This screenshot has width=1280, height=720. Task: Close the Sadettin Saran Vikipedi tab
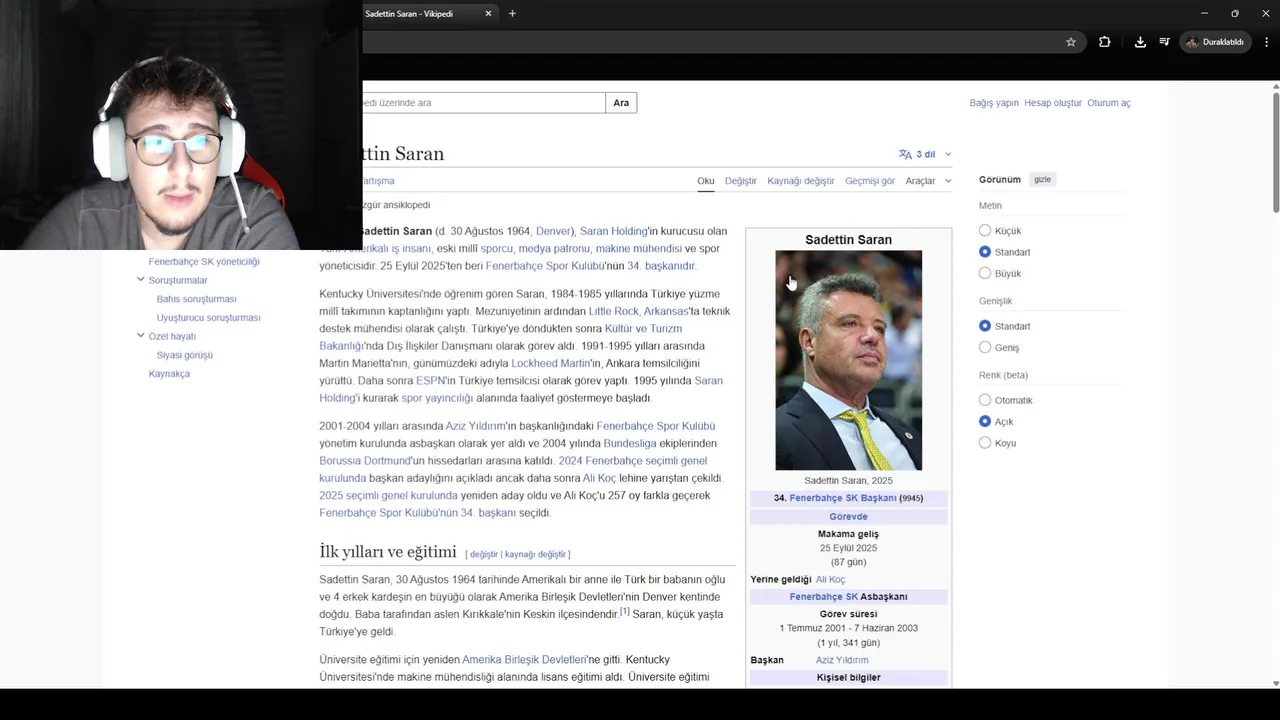489,14
